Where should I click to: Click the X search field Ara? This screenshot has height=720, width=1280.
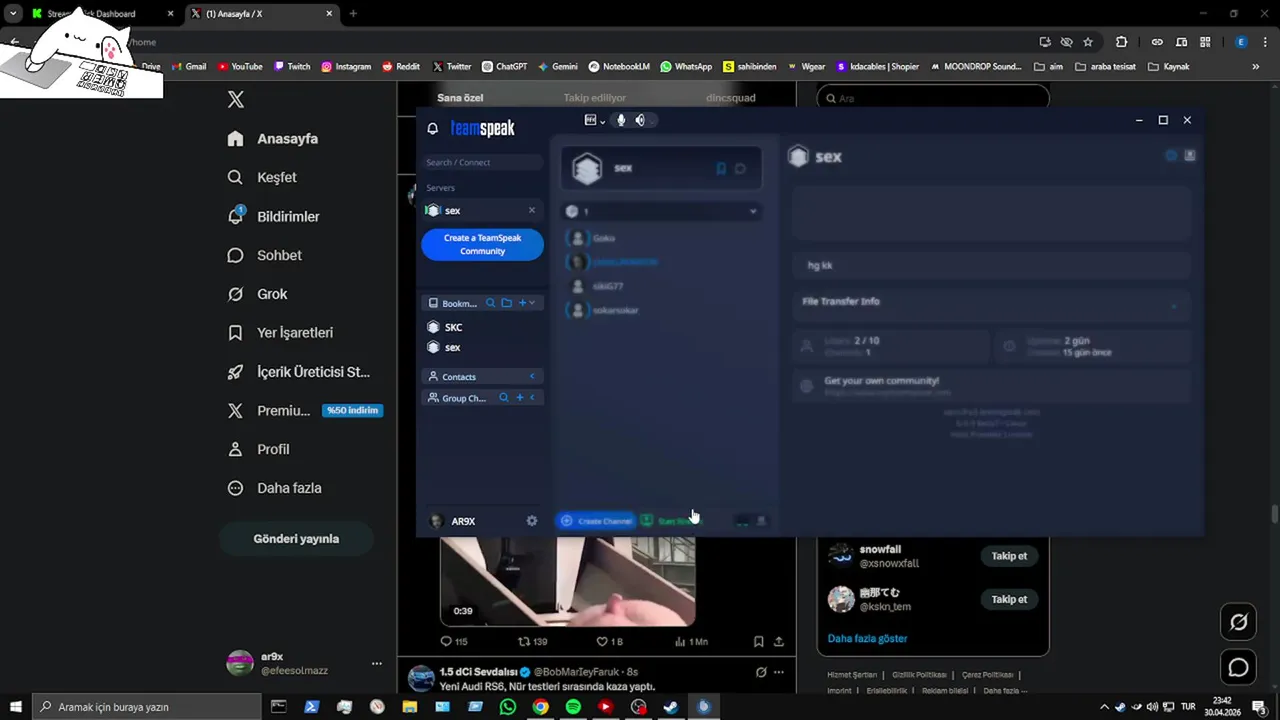tap(933, 98)
